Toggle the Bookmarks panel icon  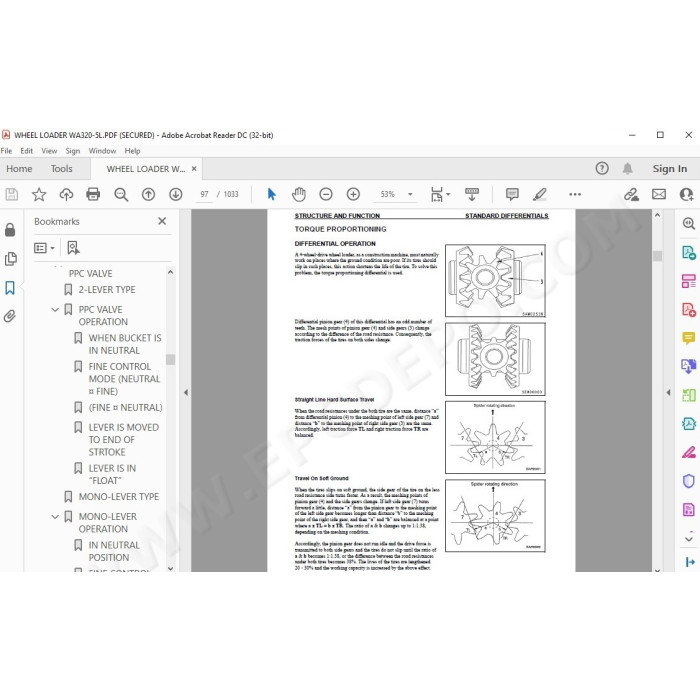(x=10, y=288)
